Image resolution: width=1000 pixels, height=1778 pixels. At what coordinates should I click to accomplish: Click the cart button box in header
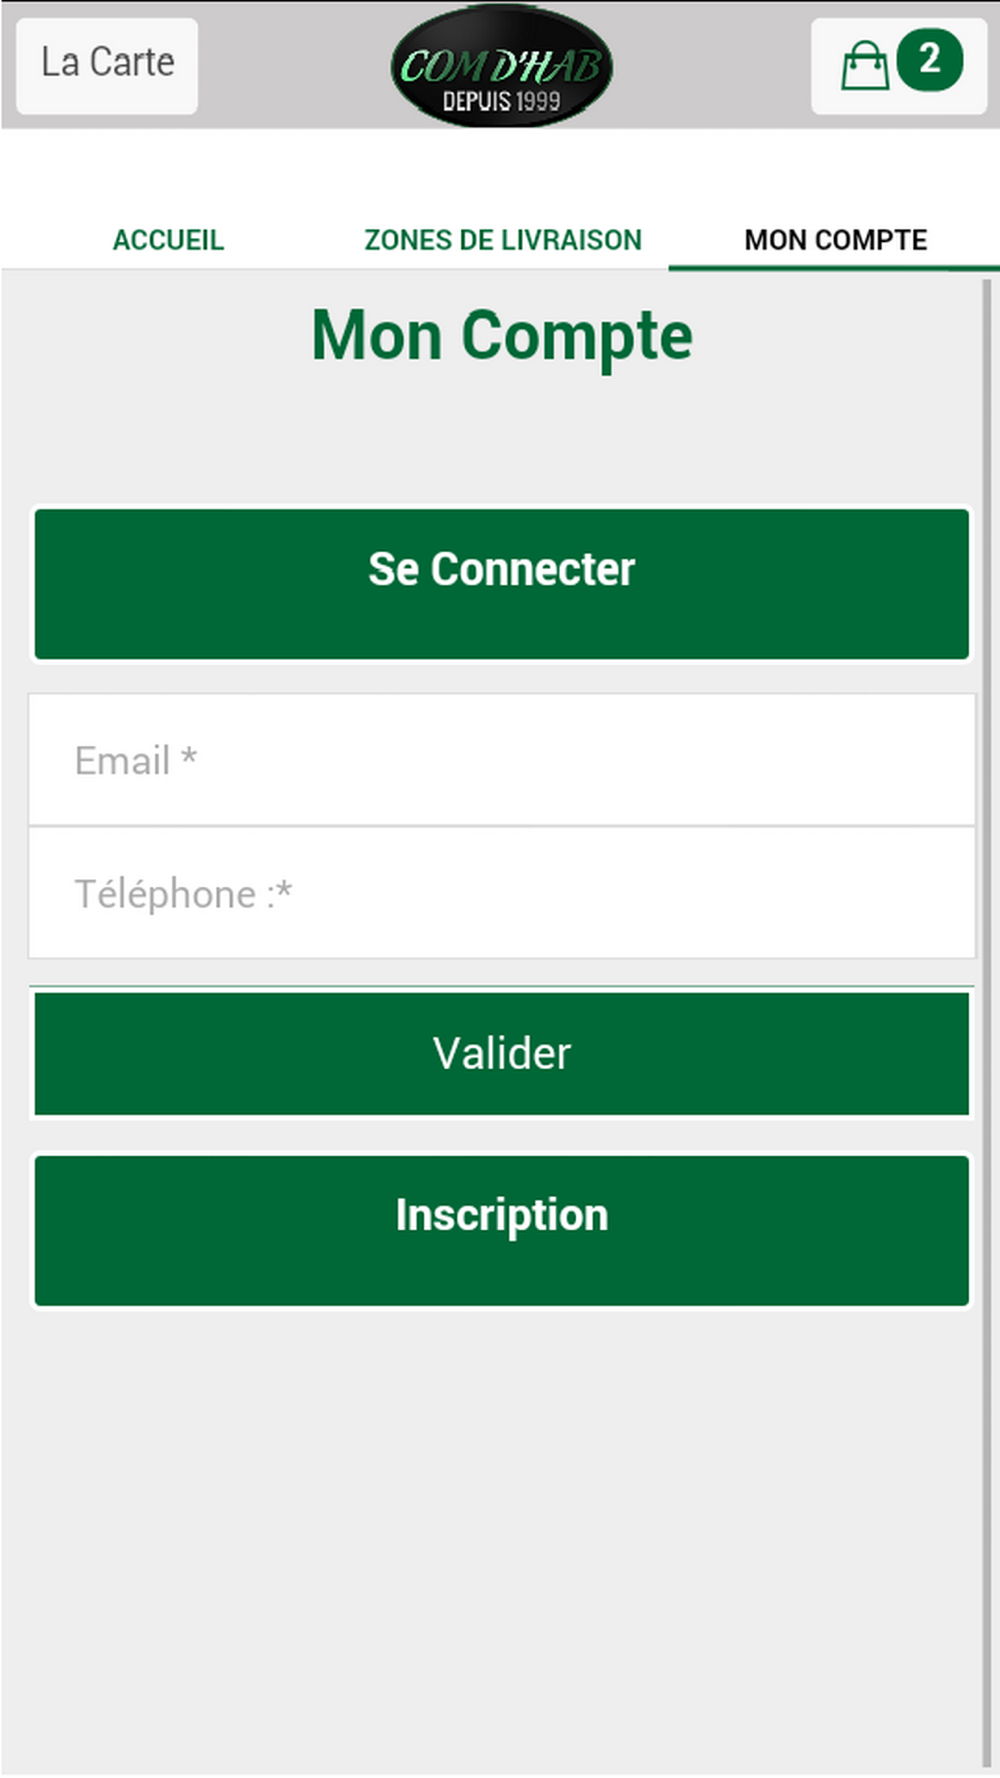click(x=899, y=66)
